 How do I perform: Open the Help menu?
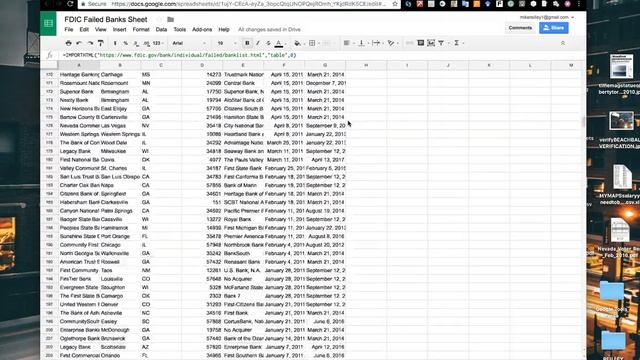(x=224, y=29)
